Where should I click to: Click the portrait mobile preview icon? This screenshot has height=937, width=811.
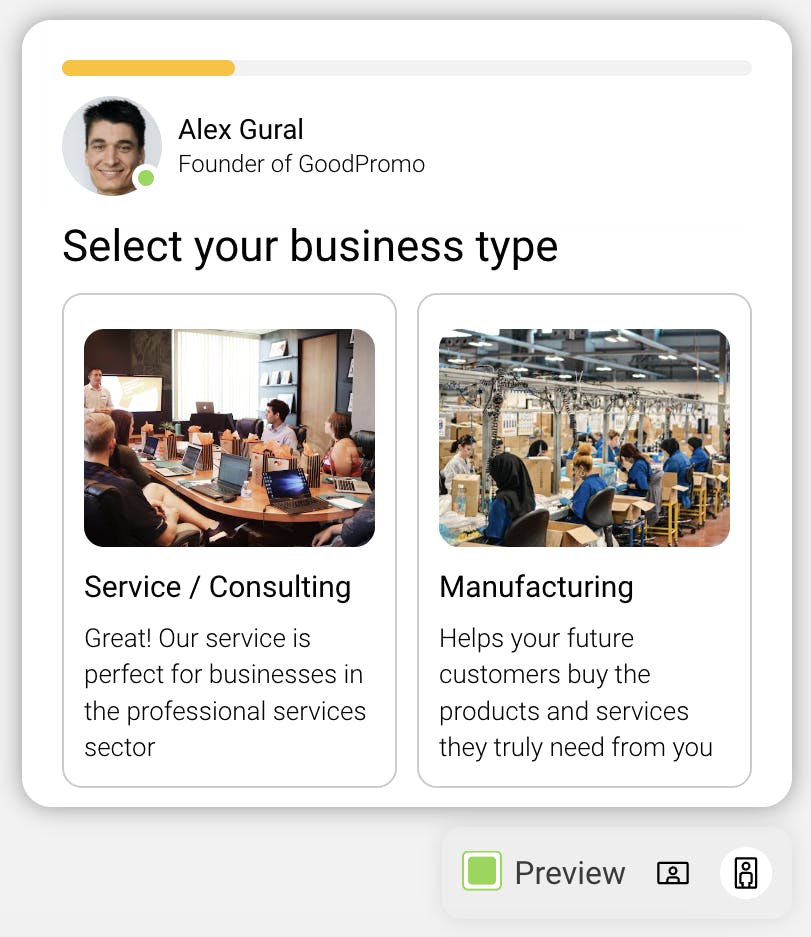click(745, 873)
